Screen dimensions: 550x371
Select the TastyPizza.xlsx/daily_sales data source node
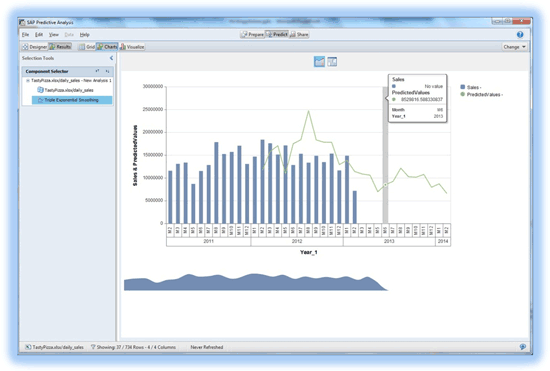pos(66,90)
